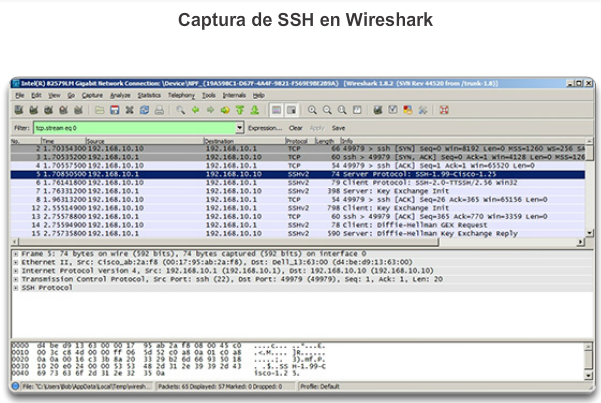601x403 pixels.
Task: Select packet 7 Server: Key Exchange Init
Action: click(x=298, y=191)
